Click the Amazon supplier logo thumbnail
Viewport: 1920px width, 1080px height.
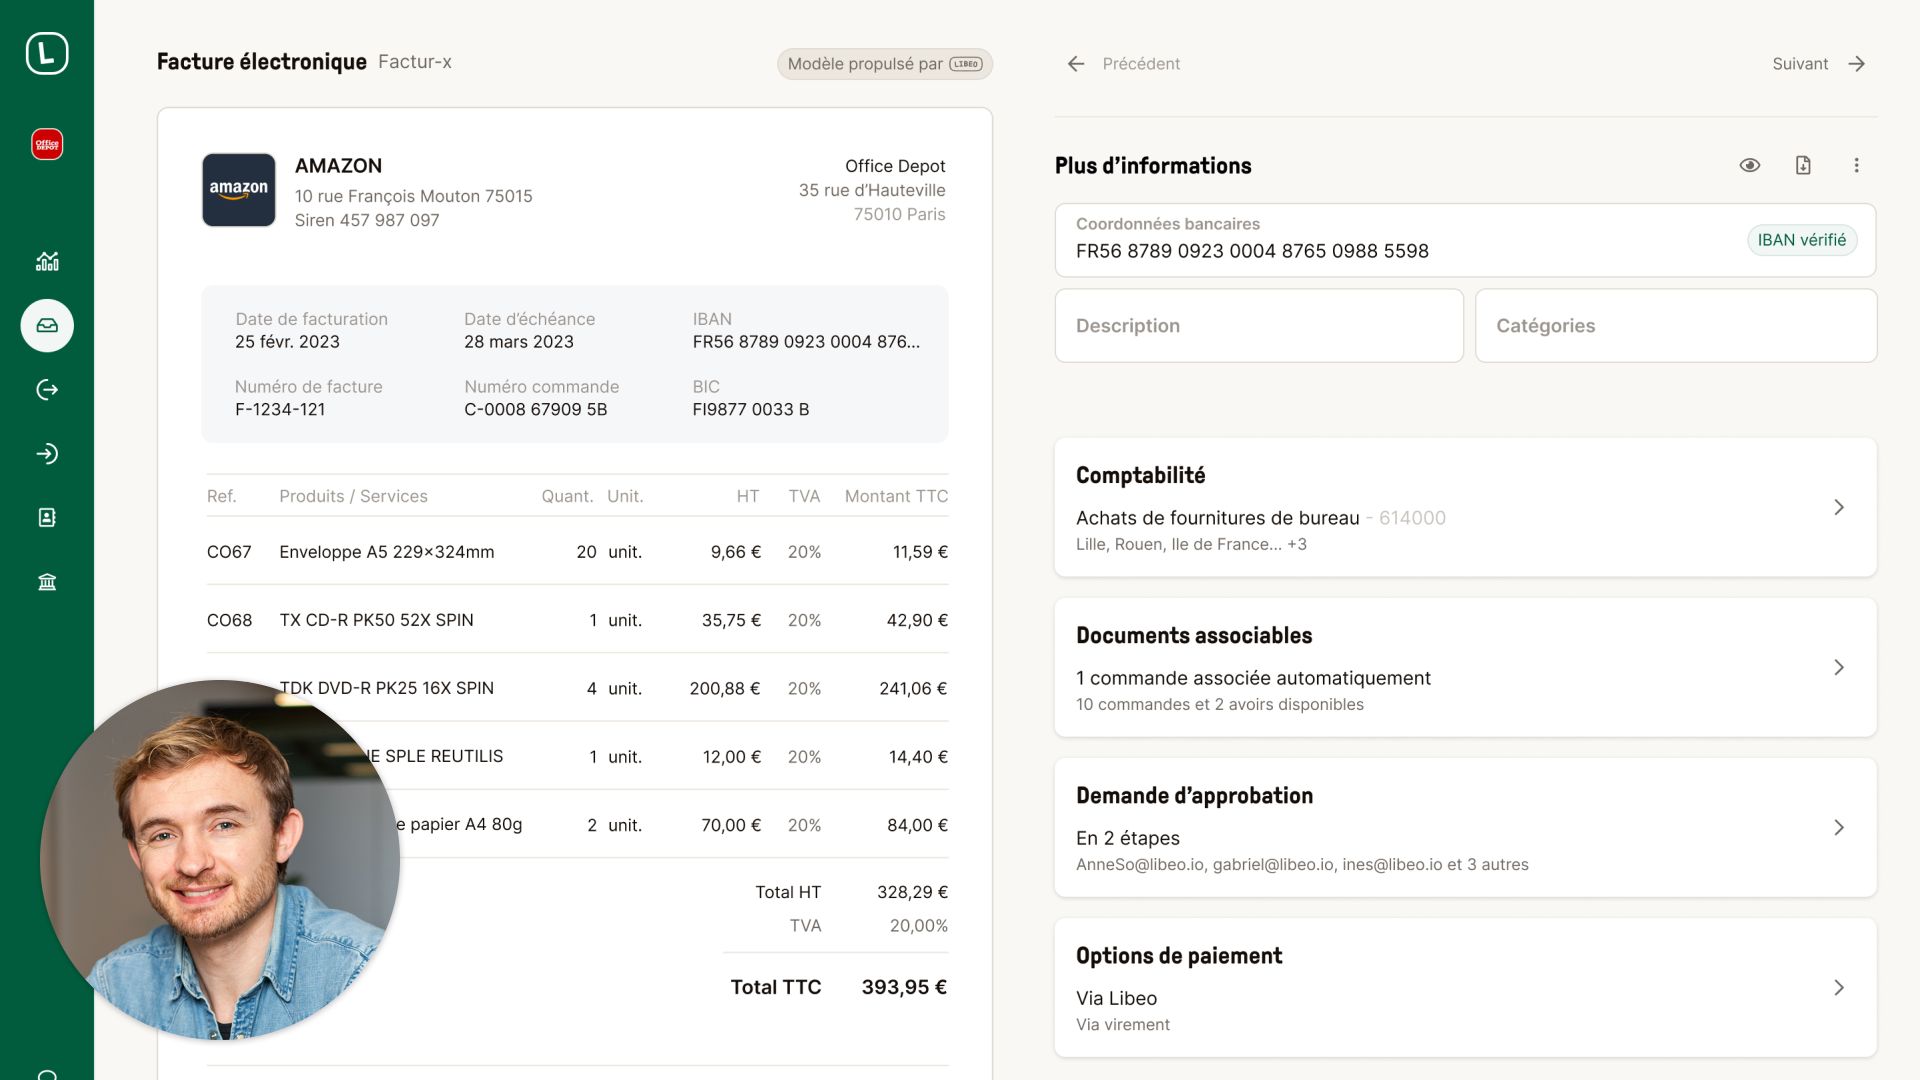238,190
